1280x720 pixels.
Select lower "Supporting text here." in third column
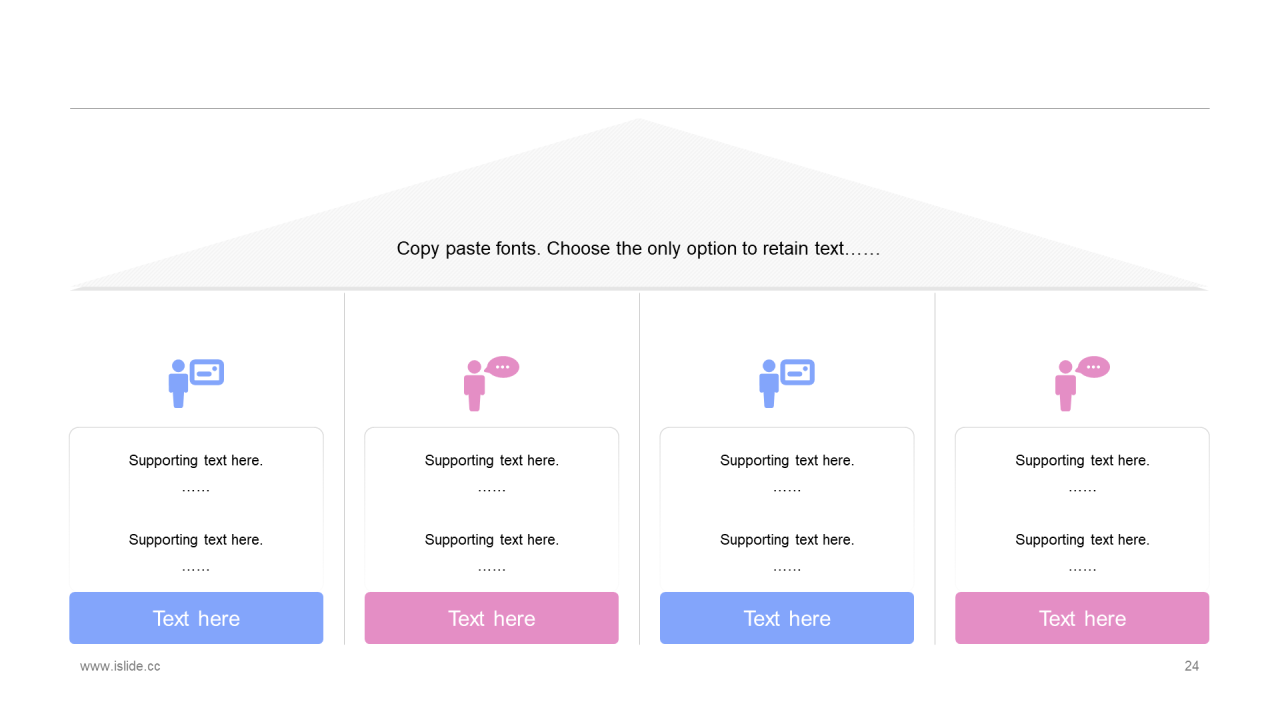(x=787, y=540)
